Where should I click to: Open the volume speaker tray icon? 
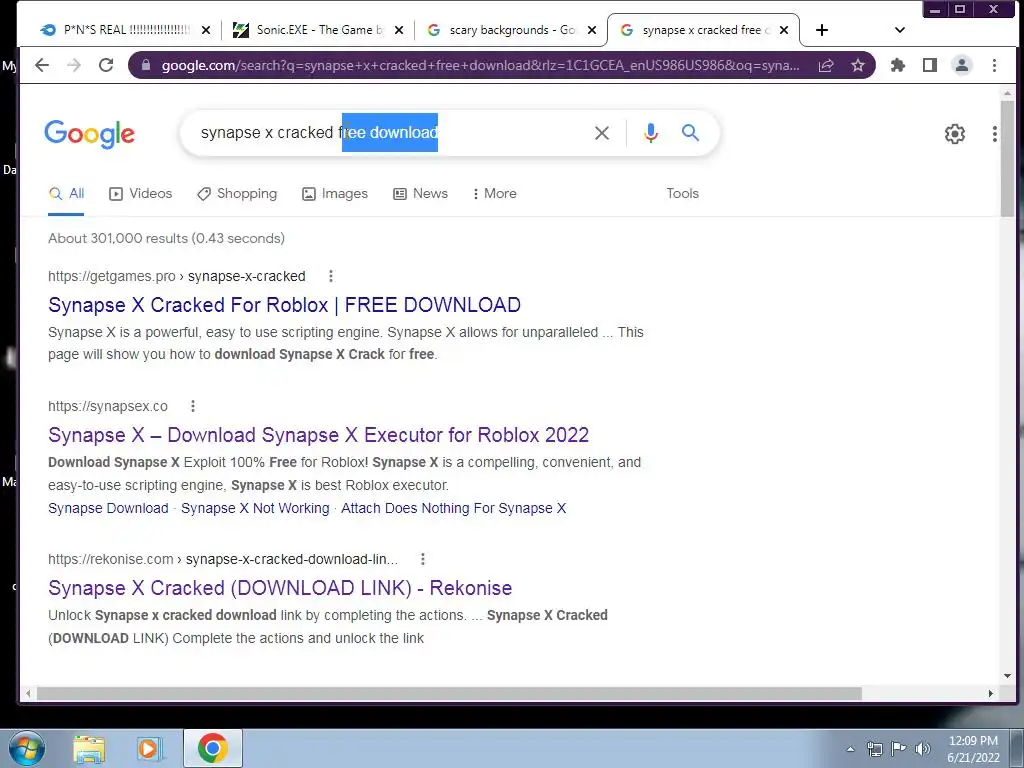coord(922,749)
